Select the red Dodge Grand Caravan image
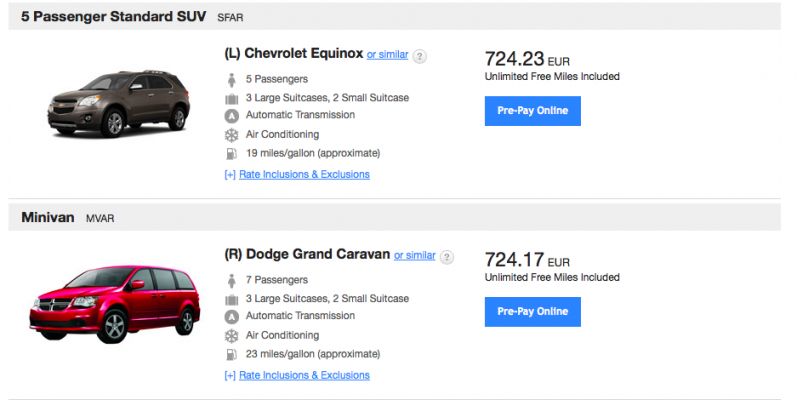This screenshot has height=400, width=797. [x=114, y=303]
